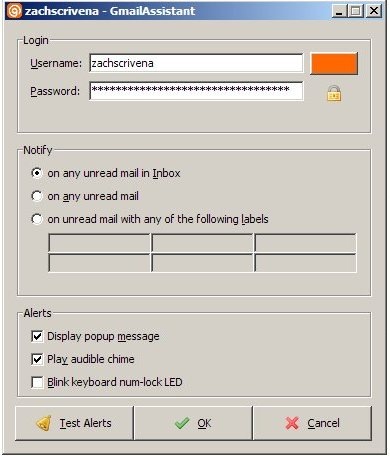The height and width of the screenshot is (456, 390).
Task: Click the red X Cancel icon
Action: pos(292,423)
